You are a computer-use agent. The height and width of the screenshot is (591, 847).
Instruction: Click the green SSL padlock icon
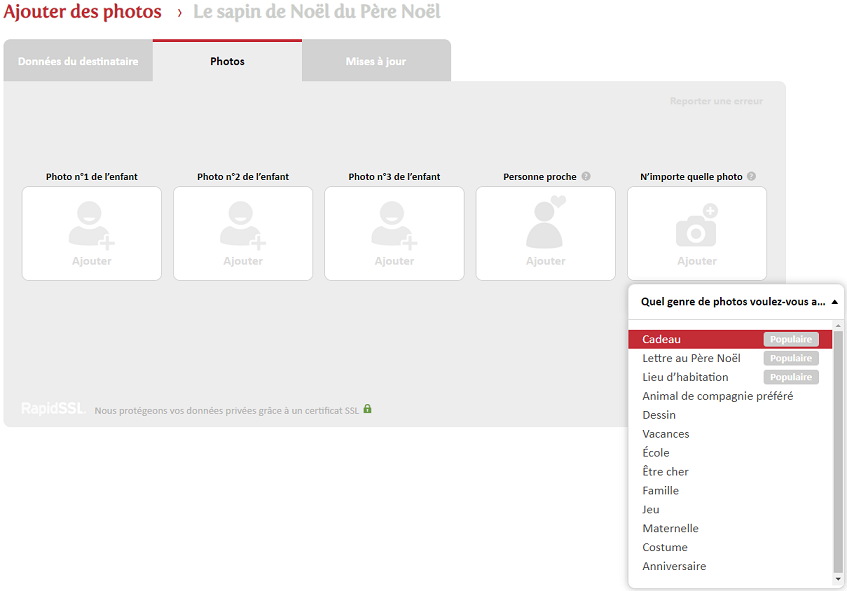(x=367, y=408)
